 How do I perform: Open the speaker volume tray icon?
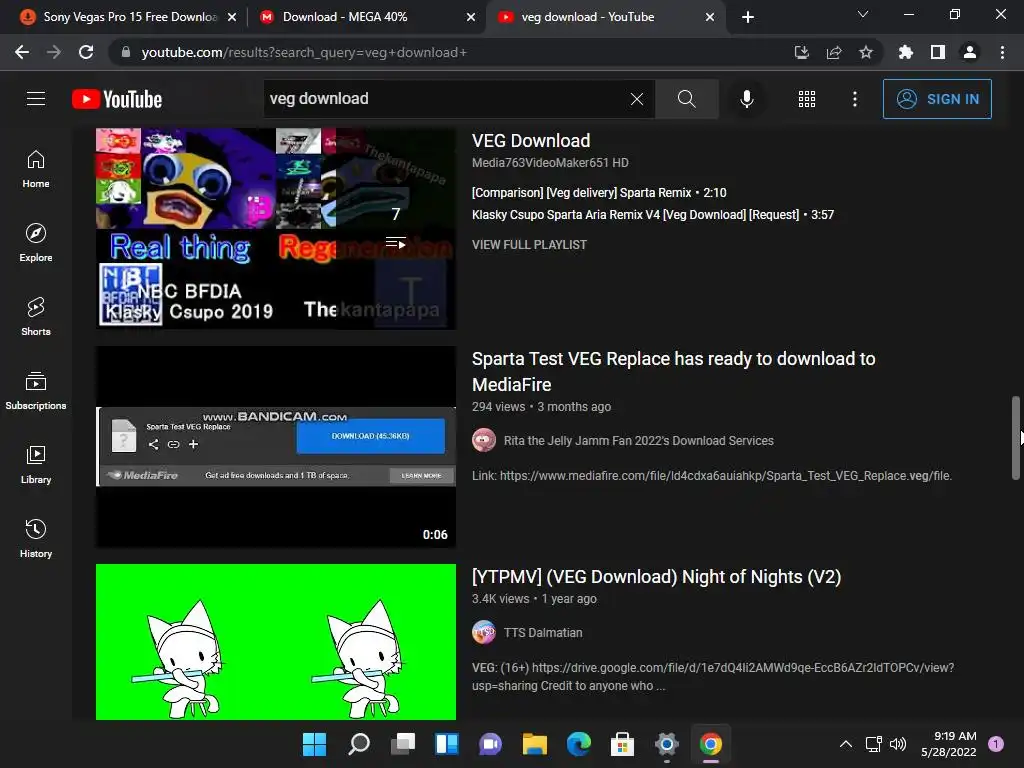pos(898,744)
